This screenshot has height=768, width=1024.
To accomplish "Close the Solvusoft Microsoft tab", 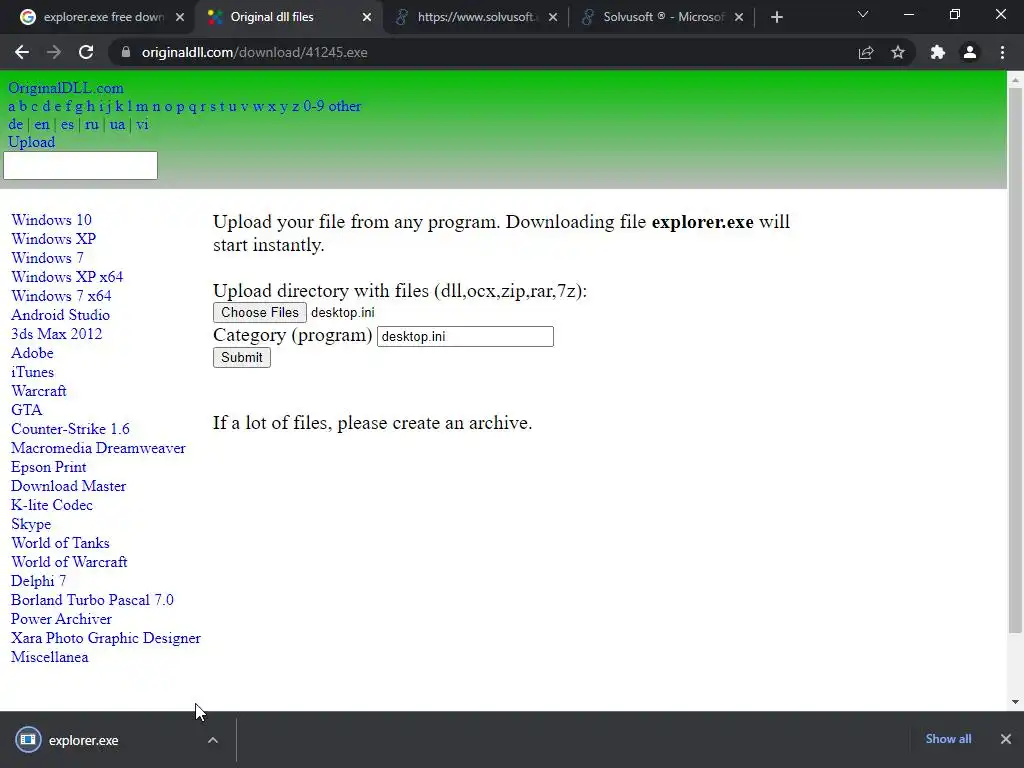I will tap(739, 17).
